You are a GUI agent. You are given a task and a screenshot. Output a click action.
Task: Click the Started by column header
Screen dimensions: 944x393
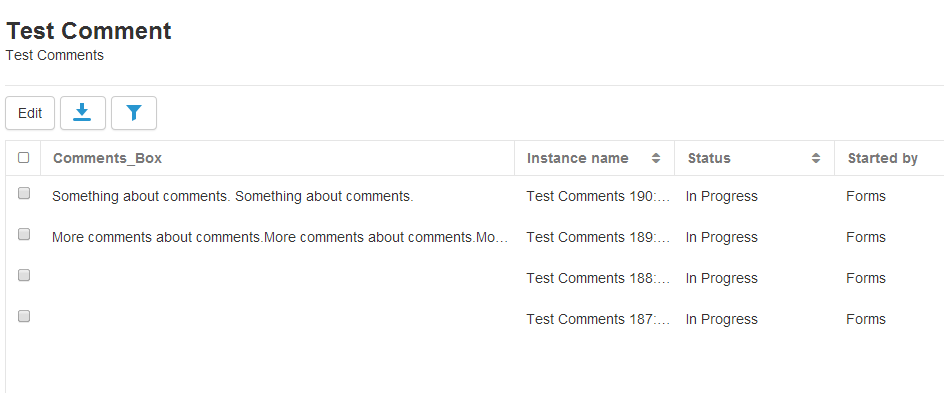tap(883, 158)
